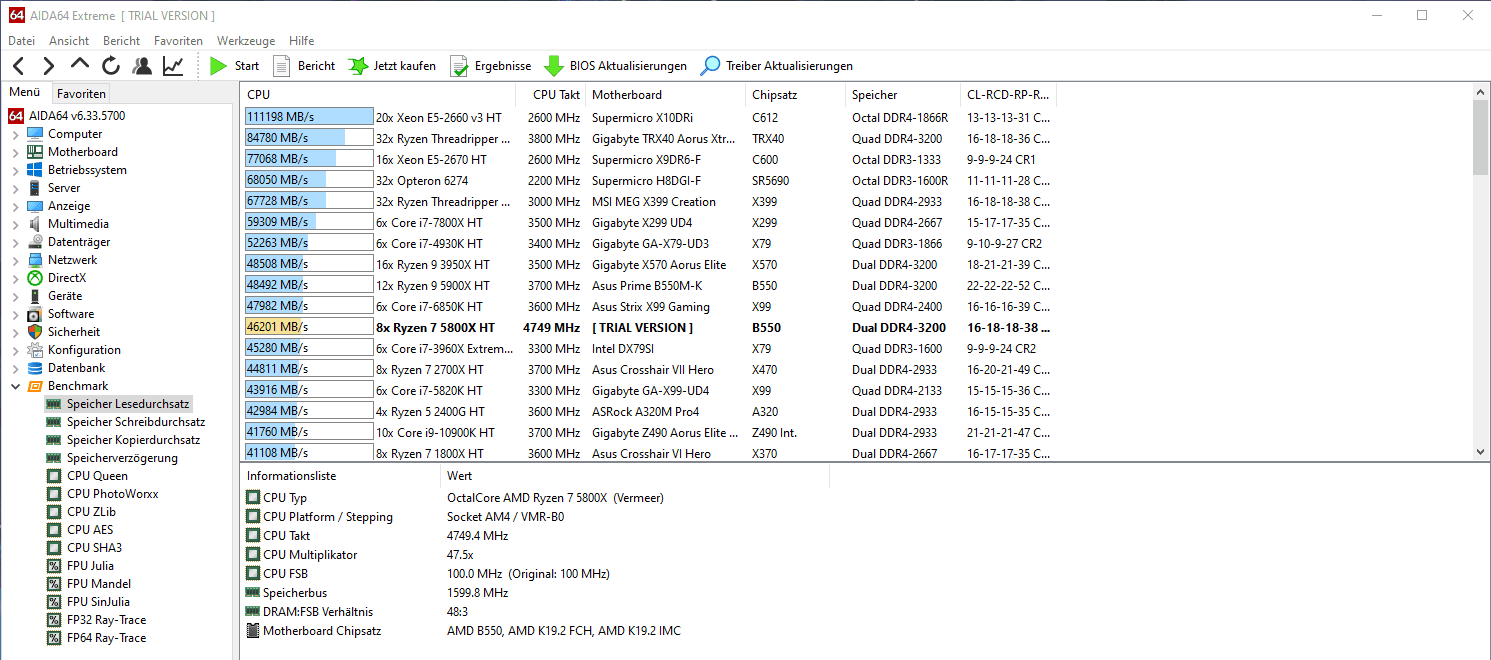Image resolution: width=1491 pixels, height=660 pixels.
Task: Select Speicher Schreibdurchsatz benchmark
Action: click(135, 422)
